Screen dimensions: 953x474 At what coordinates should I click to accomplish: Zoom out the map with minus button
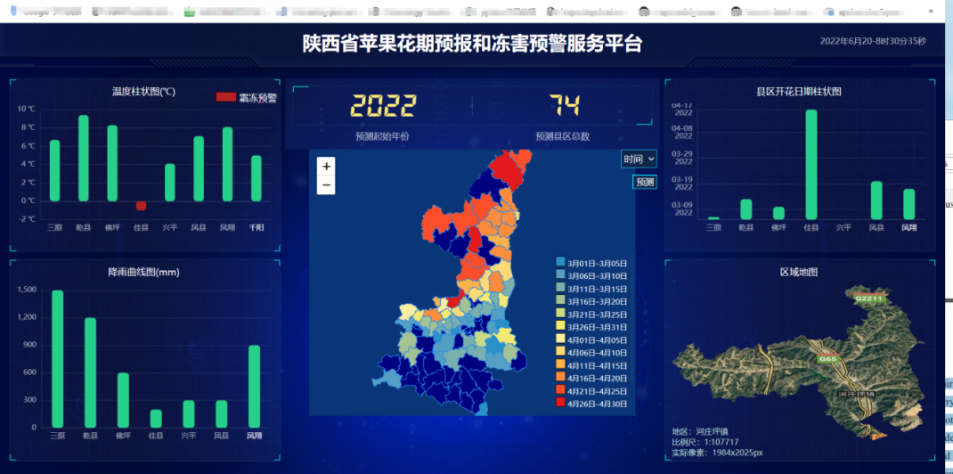(x=327, y=185)
